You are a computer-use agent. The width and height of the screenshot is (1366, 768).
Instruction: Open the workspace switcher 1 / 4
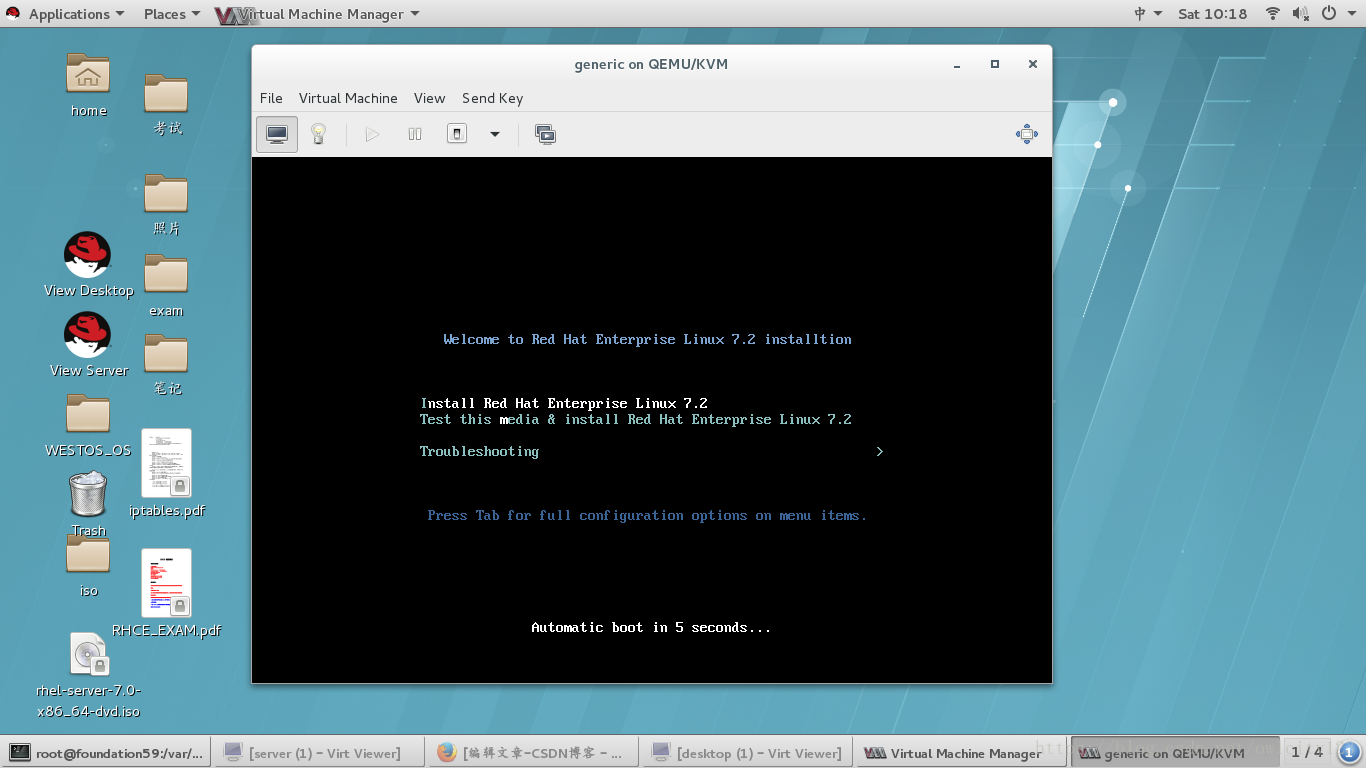[1306, 752]
